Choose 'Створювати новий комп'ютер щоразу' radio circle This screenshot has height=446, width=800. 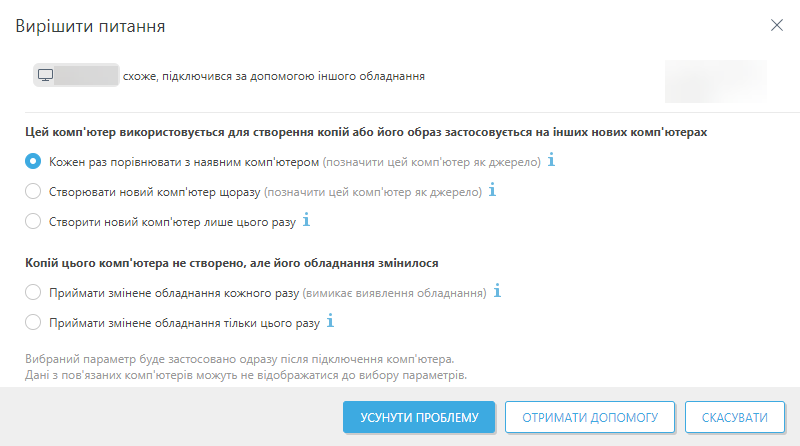pos(33,191)
